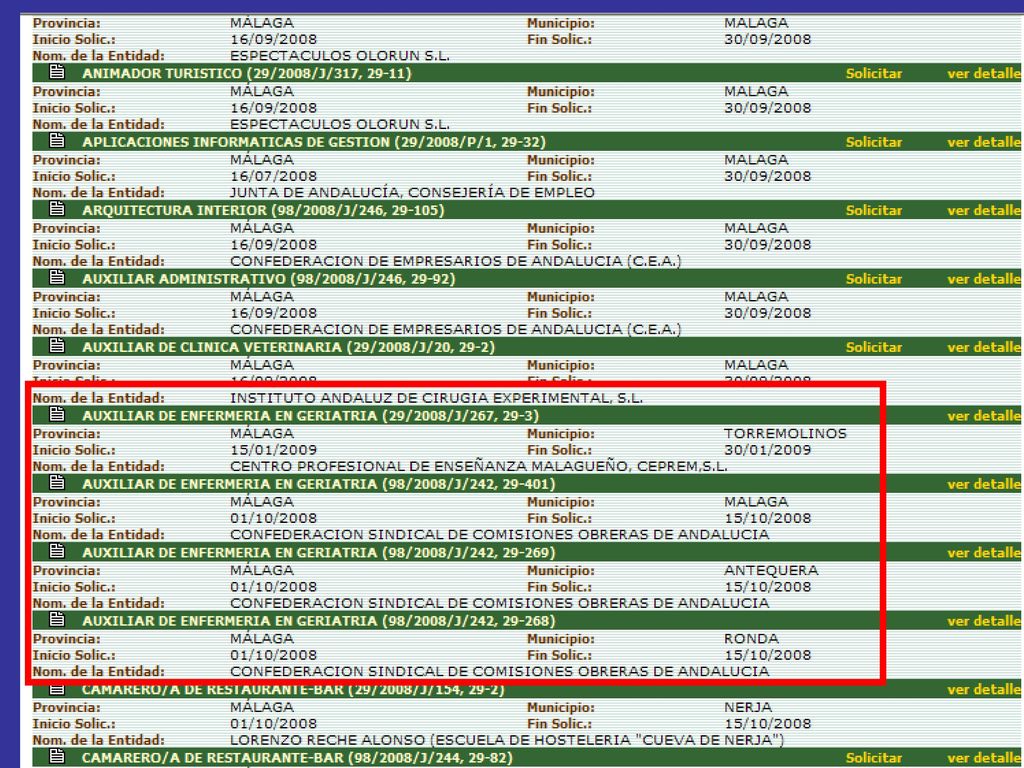The height and width of the screenshot is (768, 1024).
Task: Select entity CENTRO PROFESIONAL DE ENSEÑANZA MALAGUEÑO
Action: [x=479, y=467]
